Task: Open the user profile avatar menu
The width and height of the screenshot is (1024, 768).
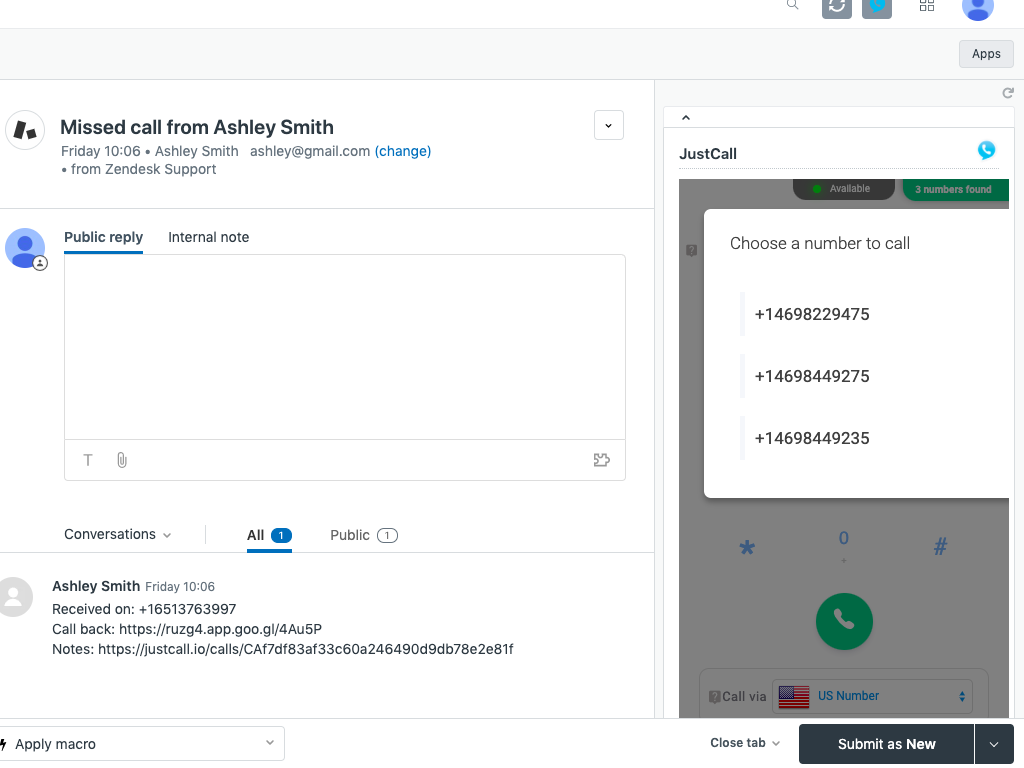Action: click(x=977, y=7)
